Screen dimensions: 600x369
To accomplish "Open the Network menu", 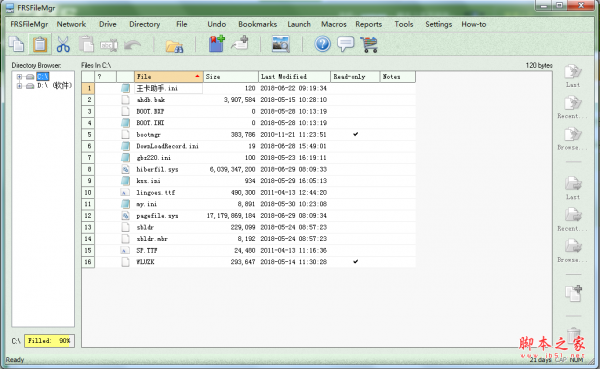I will (x=71, y=24).
